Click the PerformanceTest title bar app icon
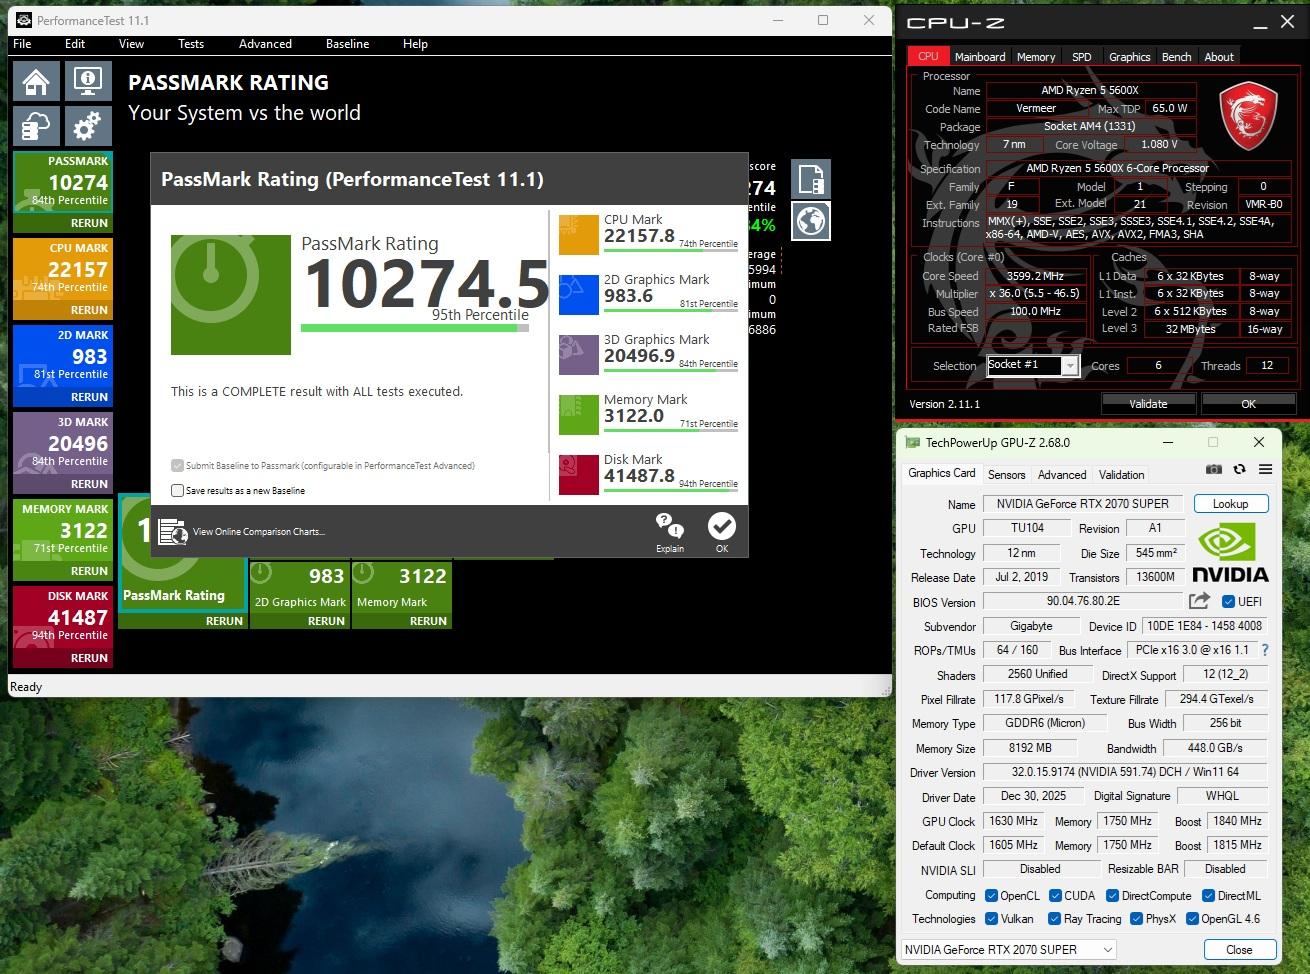 [x=24, y=20]
